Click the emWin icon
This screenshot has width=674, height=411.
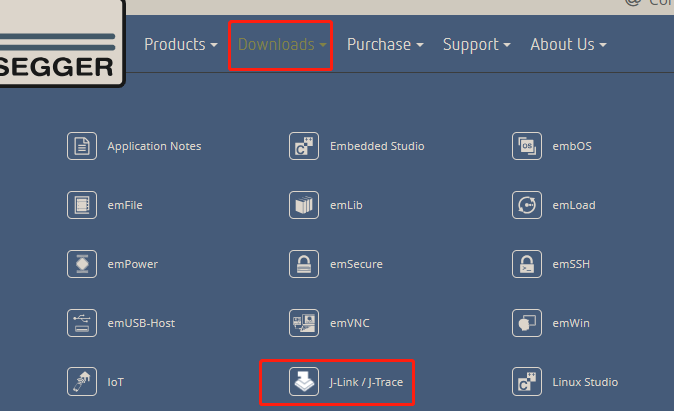pyautogui.click(x=527, y=323)
